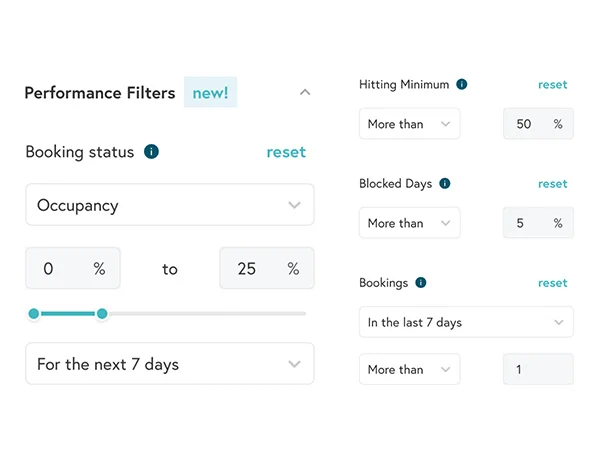The width and height of the screenshot is (600, 461).
Task: Reset the Blocked Days filter
Action: pyautogui.click(x=553, y=184)
